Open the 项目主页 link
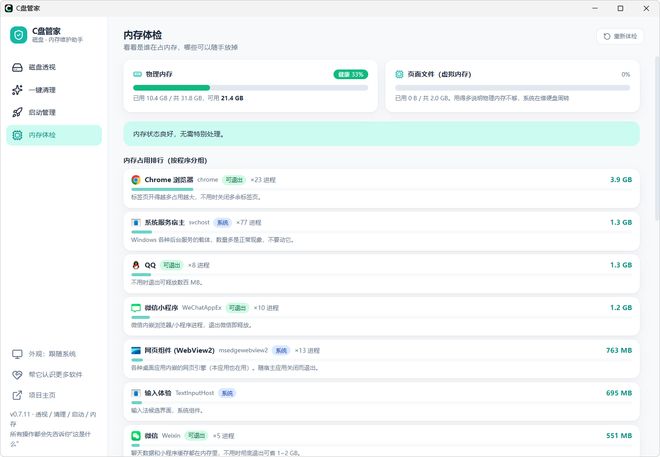660x457 pixels. [54, 395]
